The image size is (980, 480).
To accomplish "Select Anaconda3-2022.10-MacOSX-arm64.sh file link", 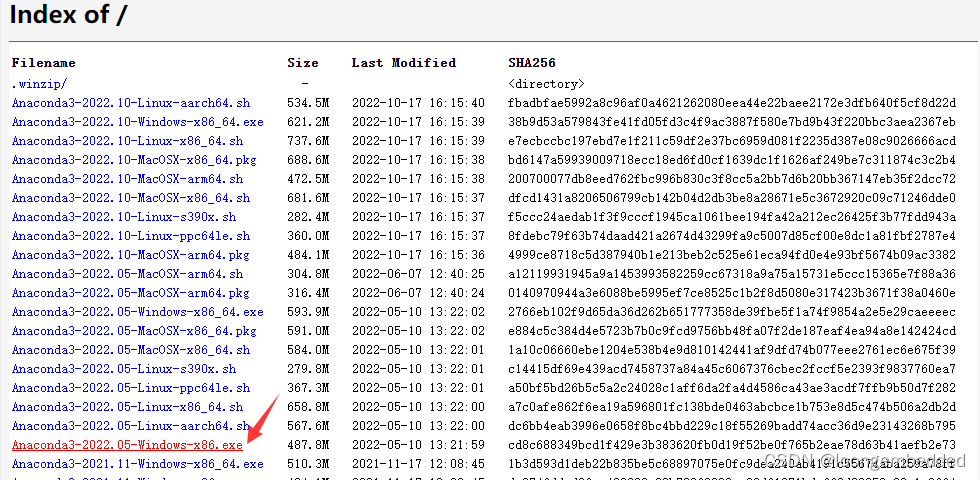I will tap(128, 179).
